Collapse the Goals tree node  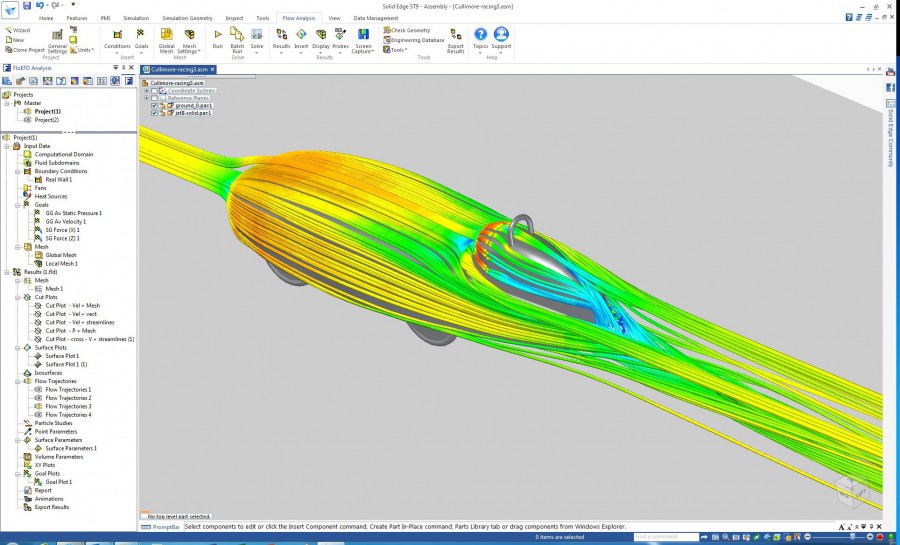point(18,205)
